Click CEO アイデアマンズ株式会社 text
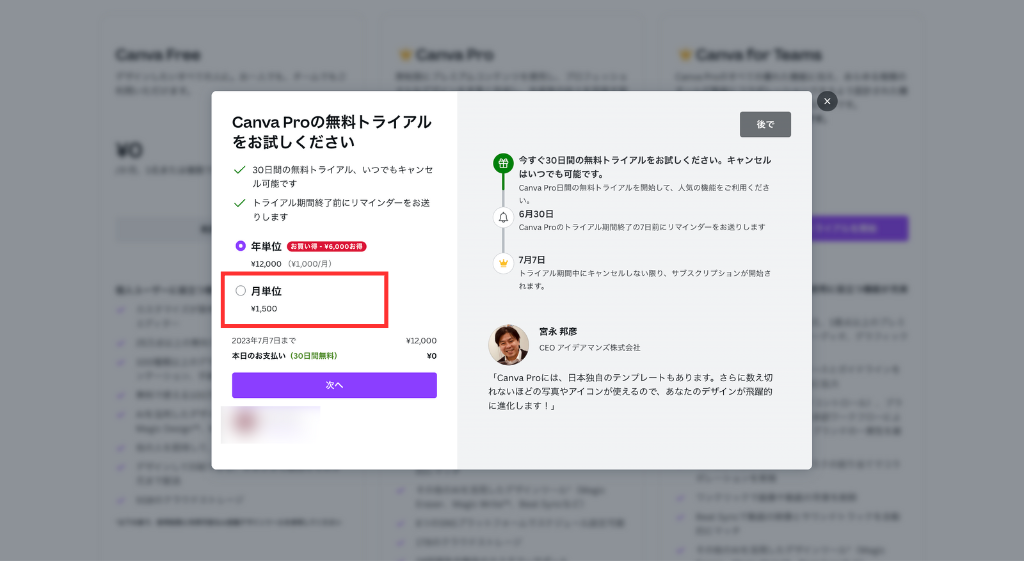Screen dimensions: 1024x561 (x=589, y=347)
